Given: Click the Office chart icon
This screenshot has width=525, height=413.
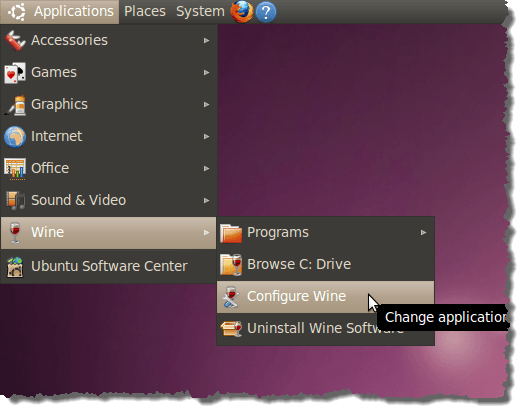Looking at the screenshot, I should point(15,169).
